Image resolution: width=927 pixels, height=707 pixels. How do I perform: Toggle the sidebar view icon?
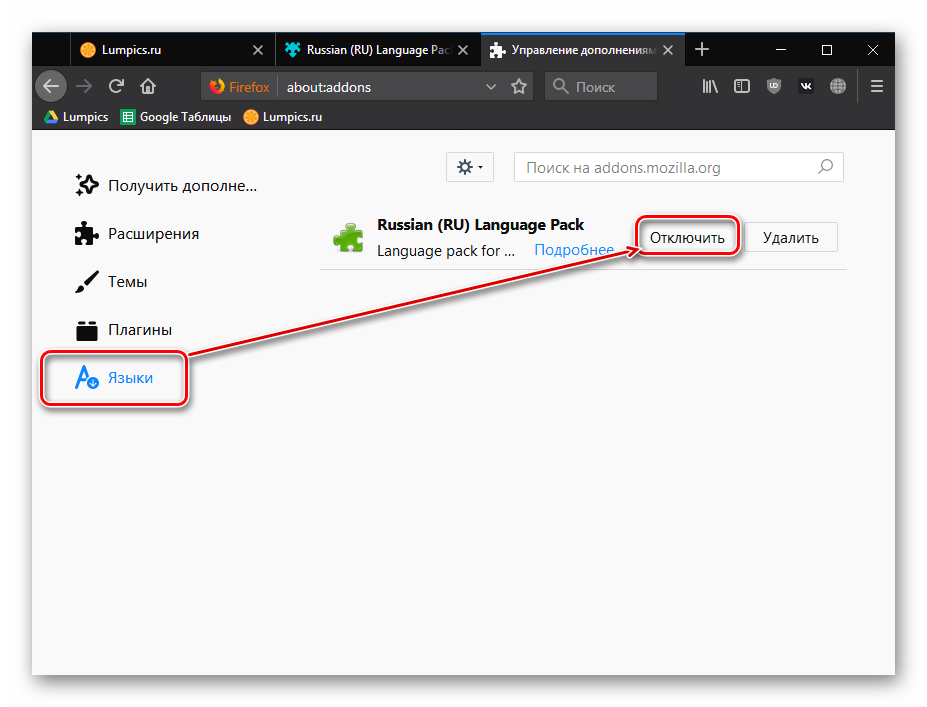(742, 86)
